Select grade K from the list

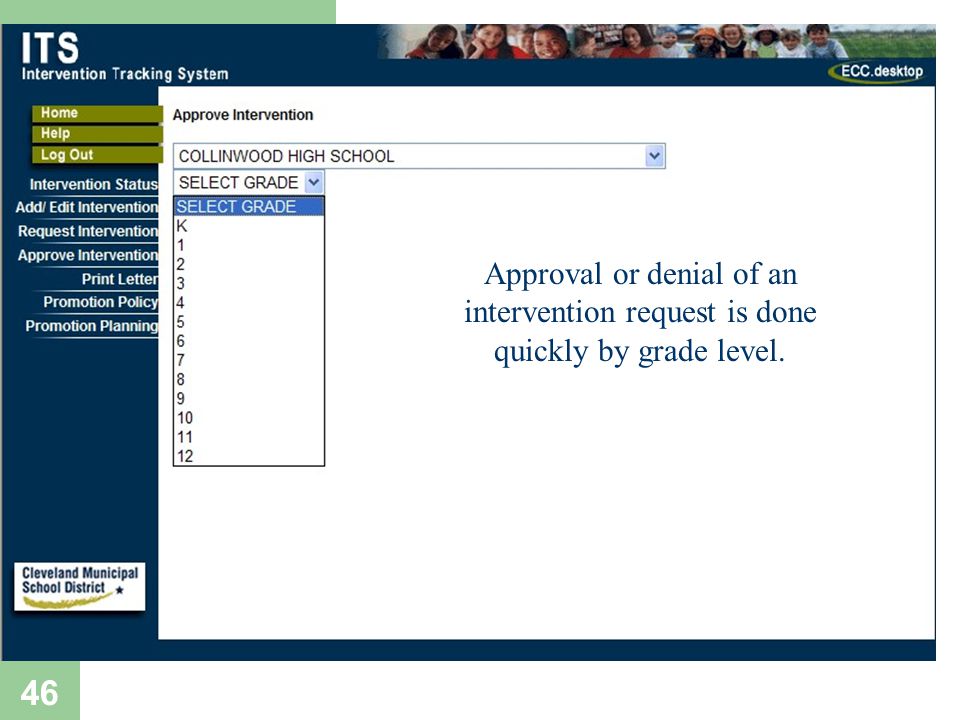[249, 226]
